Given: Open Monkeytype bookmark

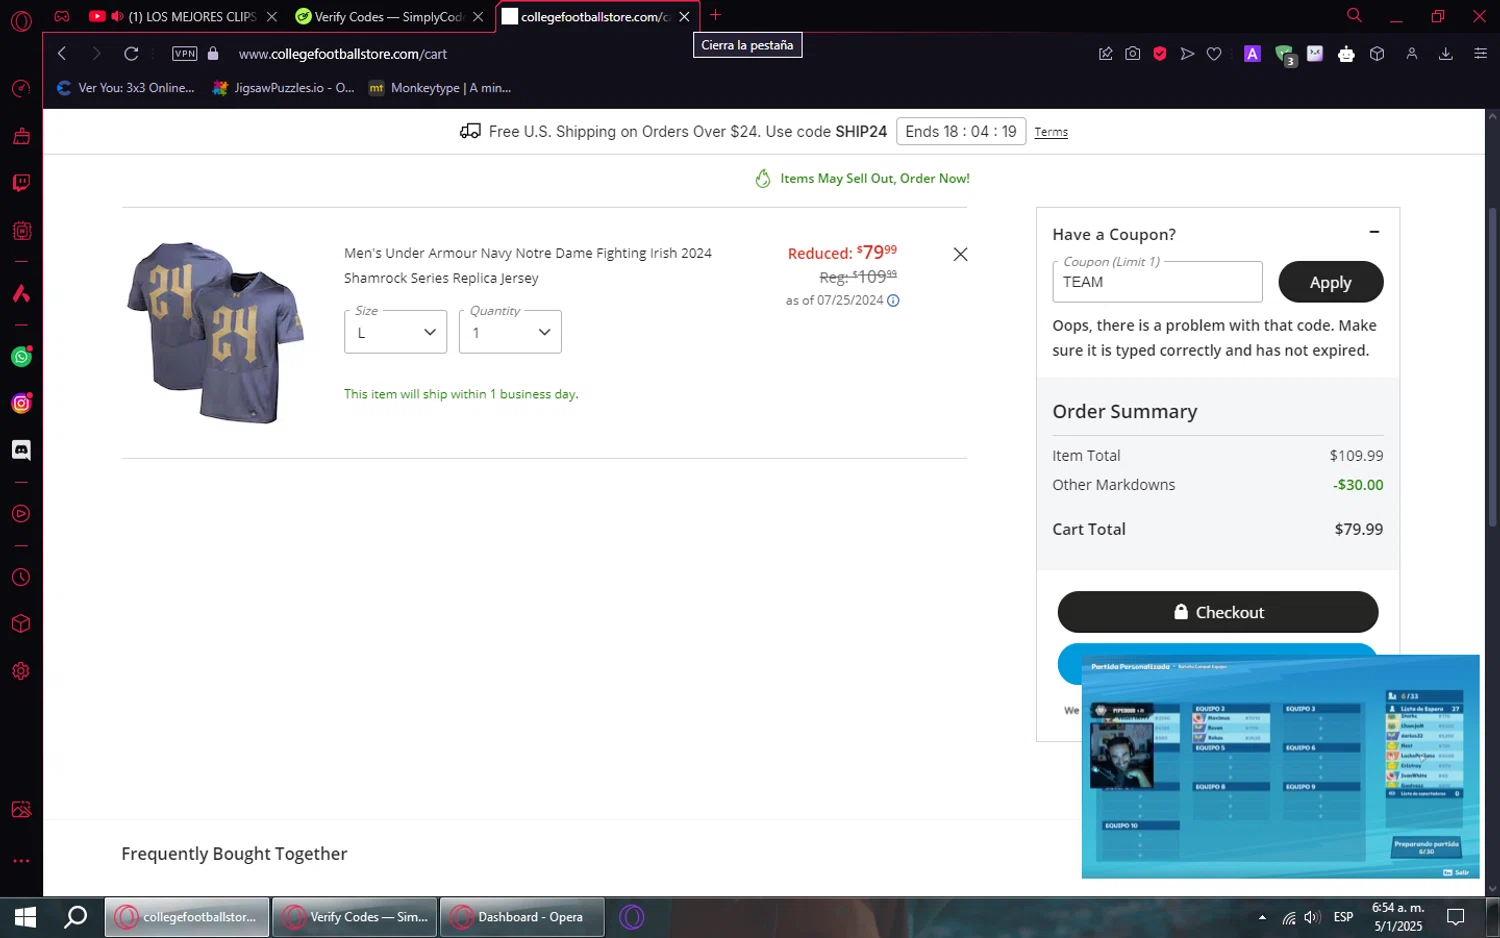Looking at the screenshot, I should [x=440, y=88].
